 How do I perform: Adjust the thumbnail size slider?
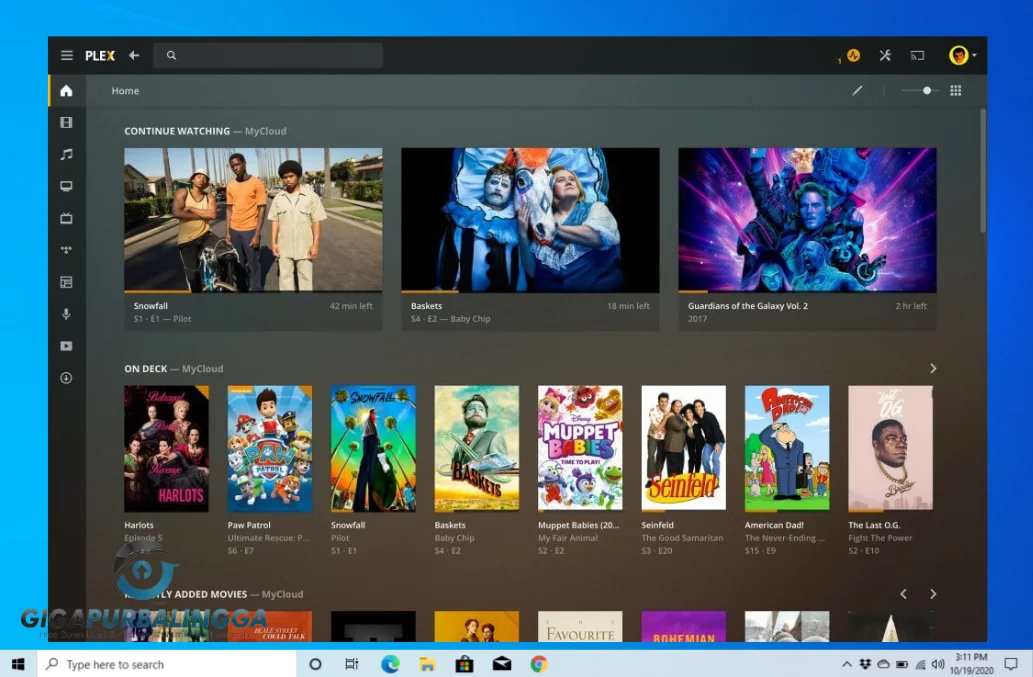(920, 90)
